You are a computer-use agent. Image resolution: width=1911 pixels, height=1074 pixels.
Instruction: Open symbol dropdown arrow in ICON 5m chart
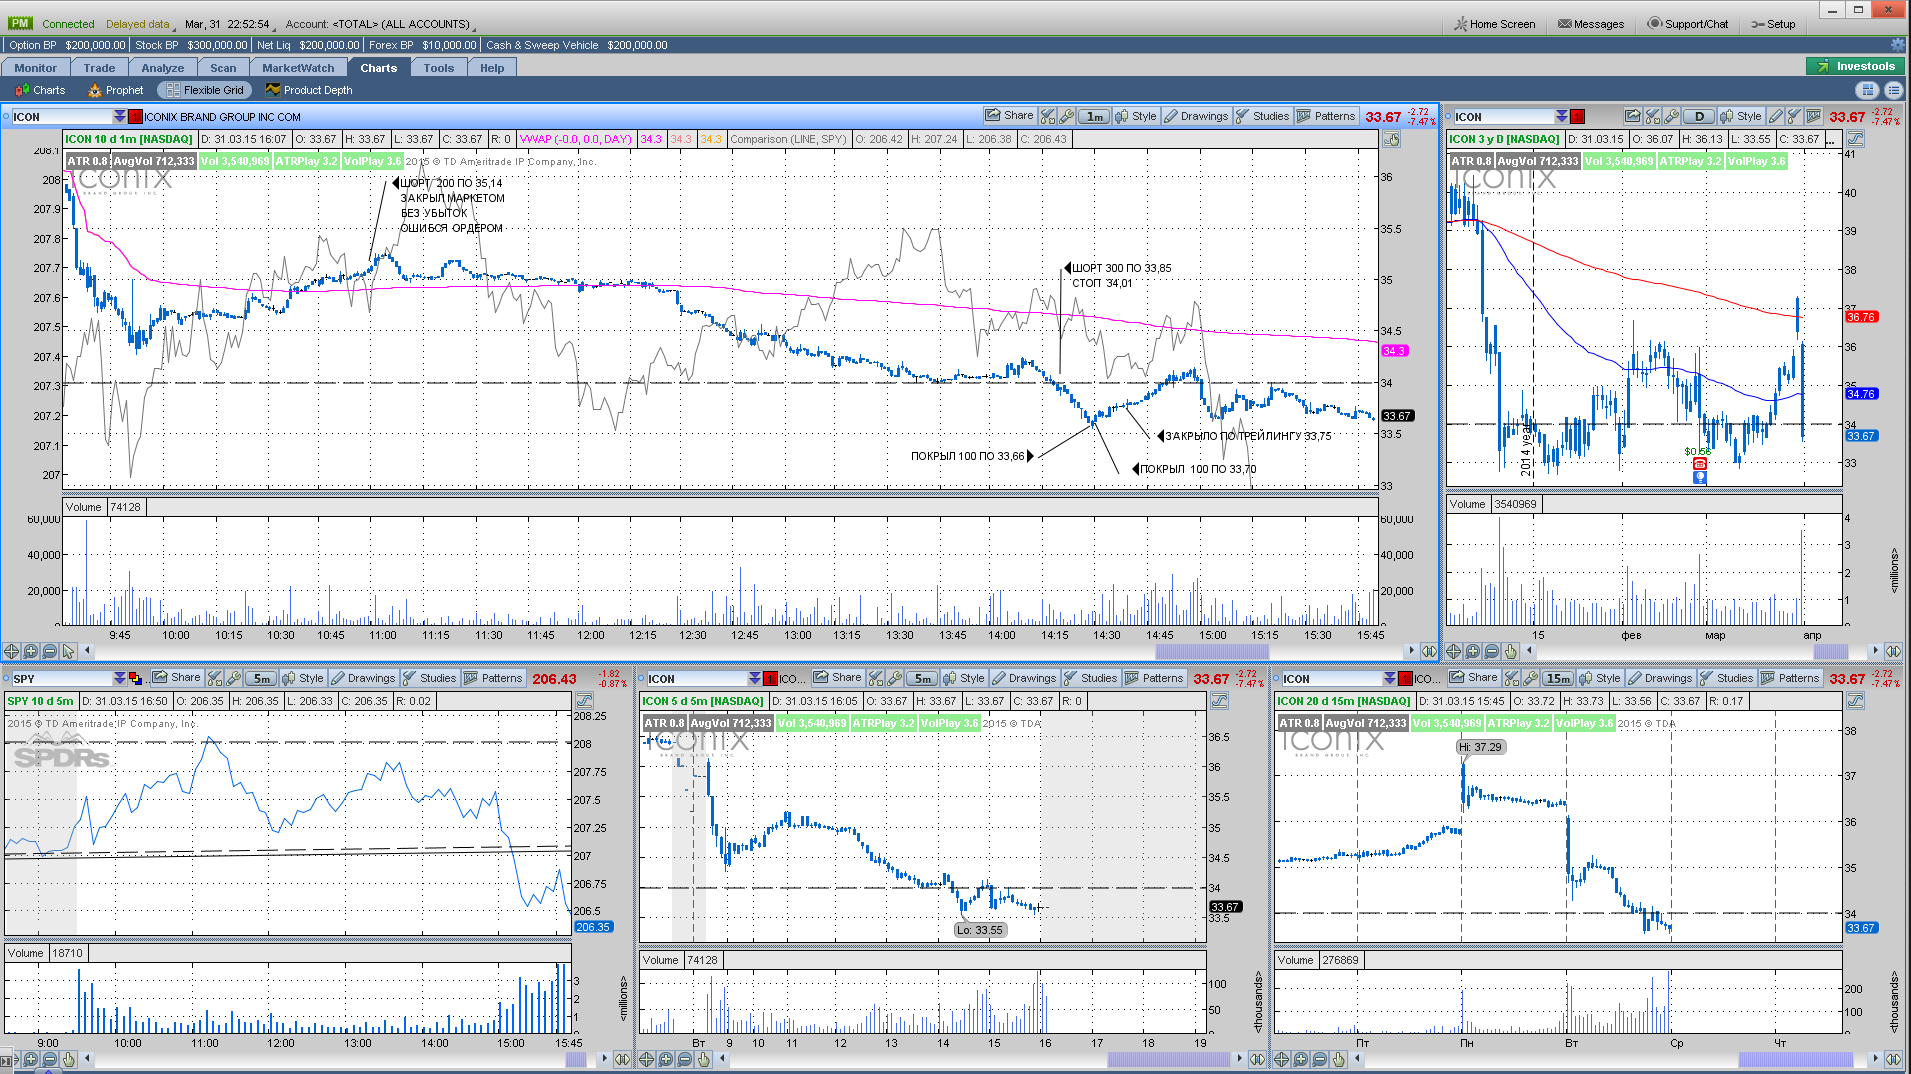click(755, 678)
